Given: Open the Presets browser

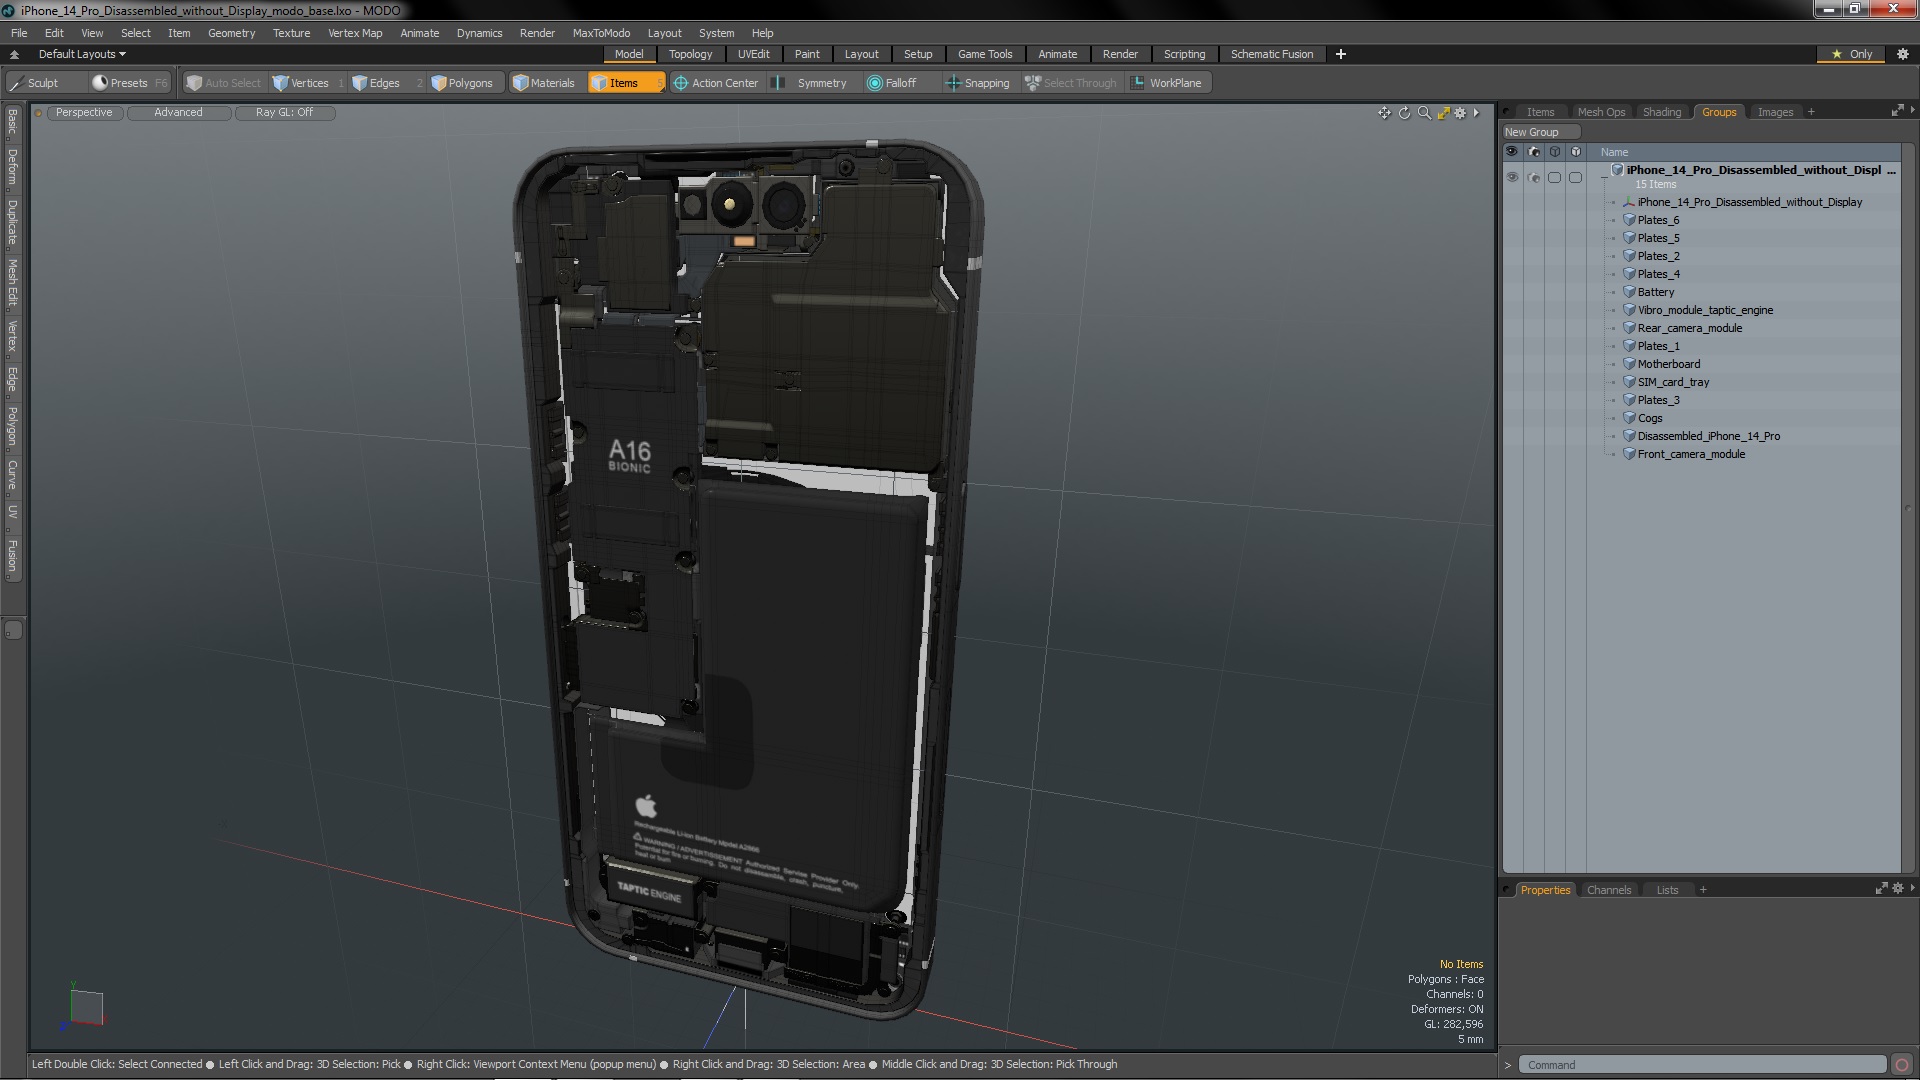Looking at the screenshot, I should (x=129, y=83).
